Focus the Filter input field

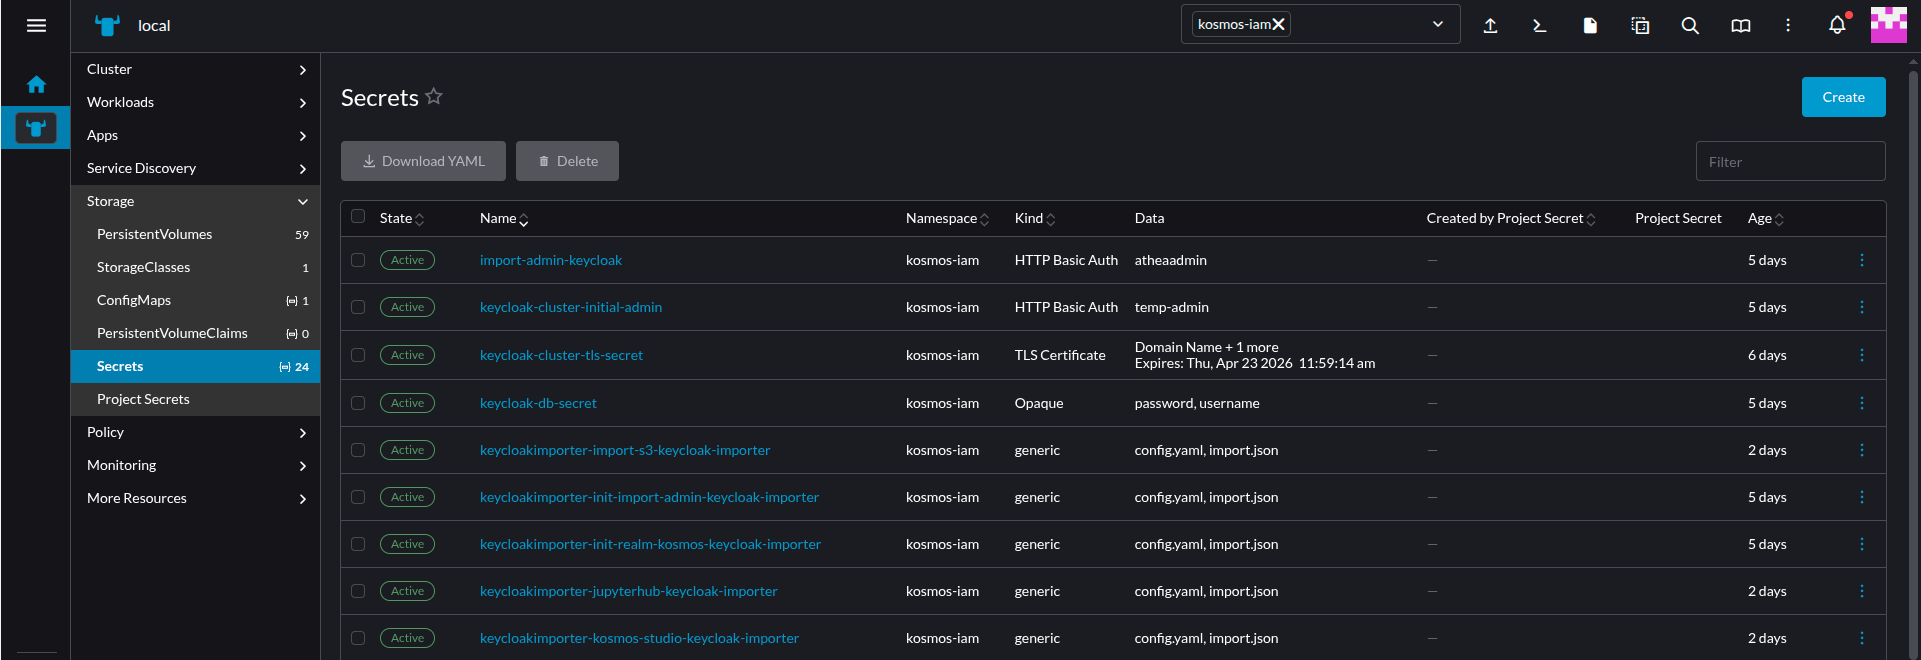pos(1790,162)
